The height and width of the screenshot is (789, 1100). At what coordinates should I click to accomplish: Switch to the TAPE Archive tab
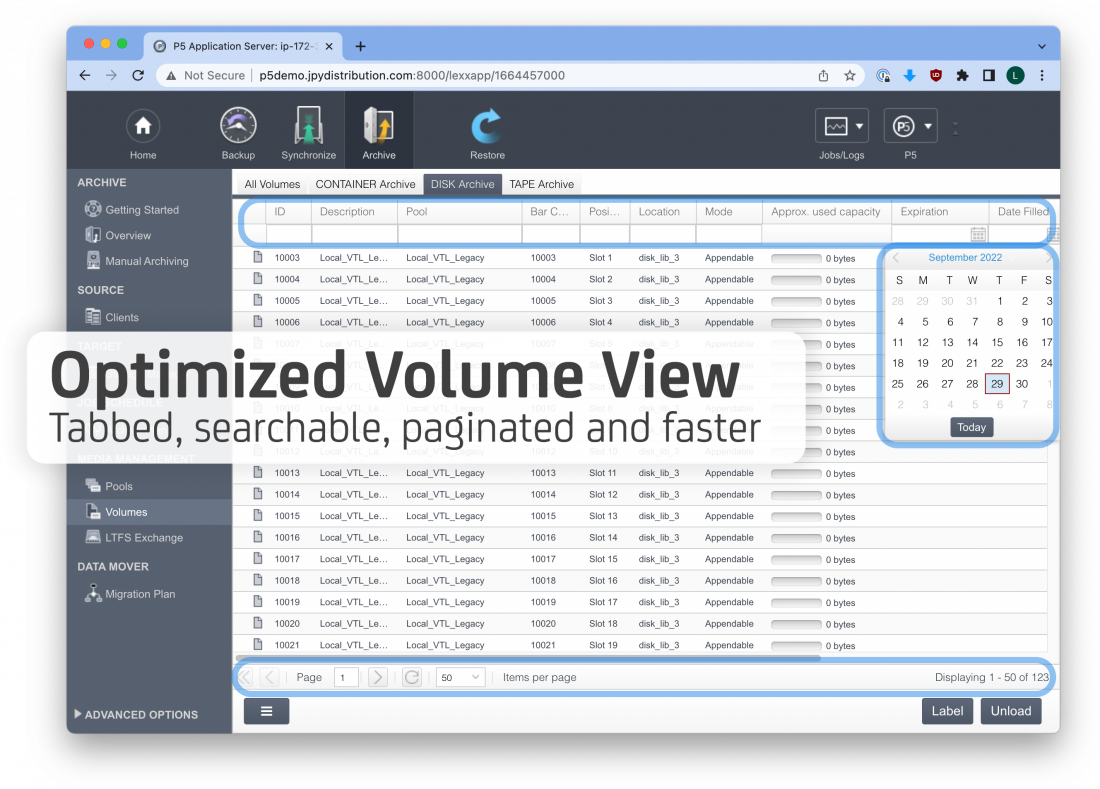point(541,184)
